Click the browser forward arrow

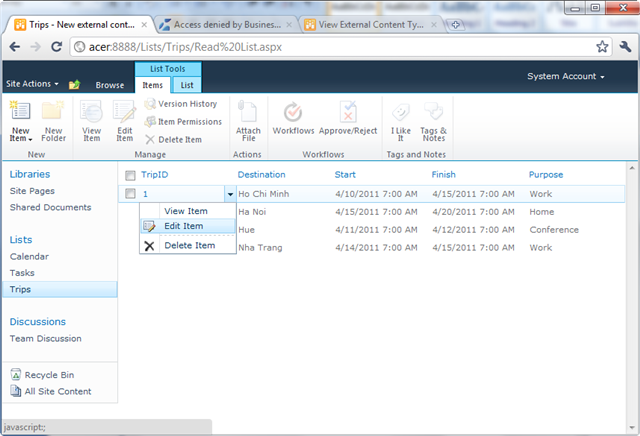(x=36, y=47)
